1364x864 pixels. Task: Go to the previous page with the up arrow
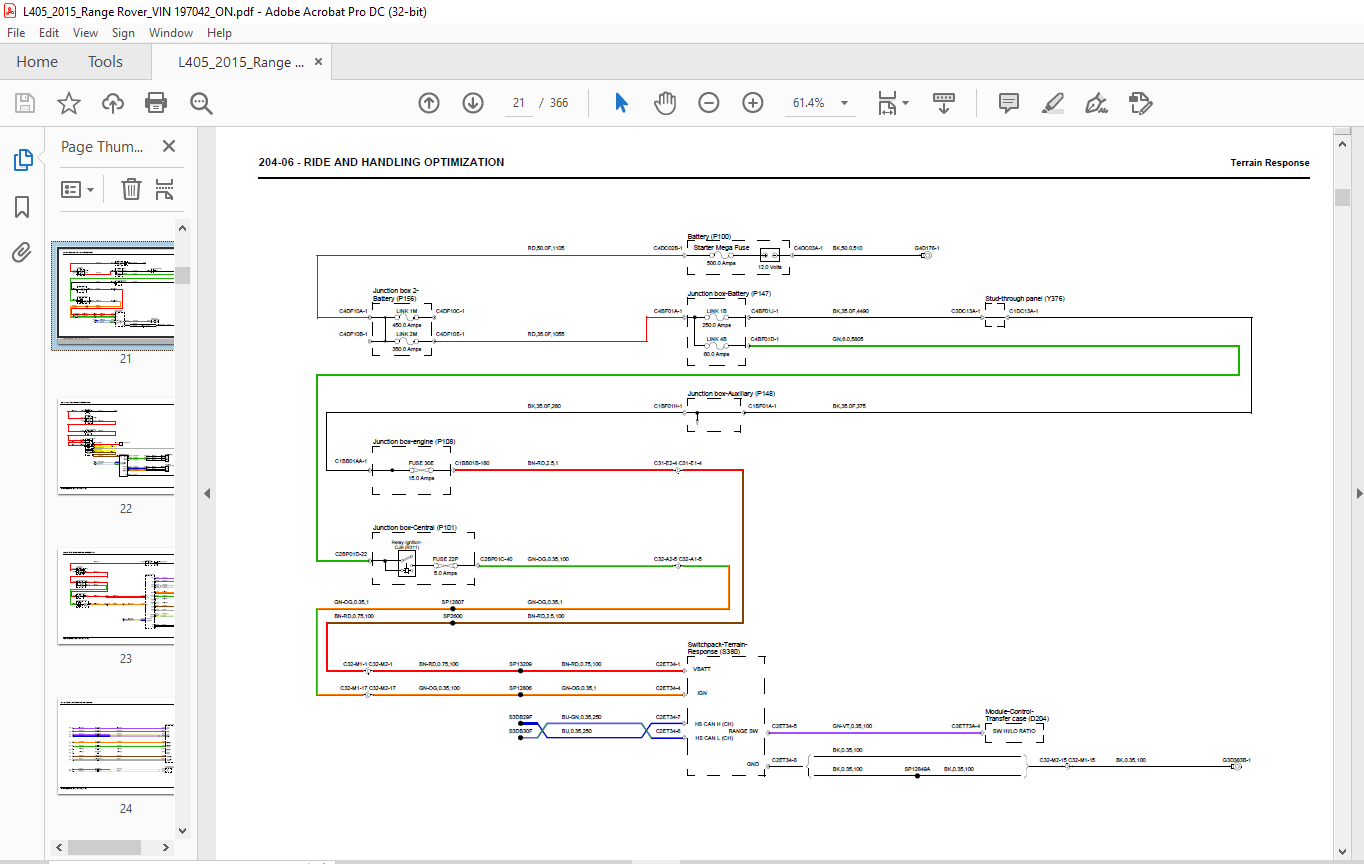[x=429, y=103]
